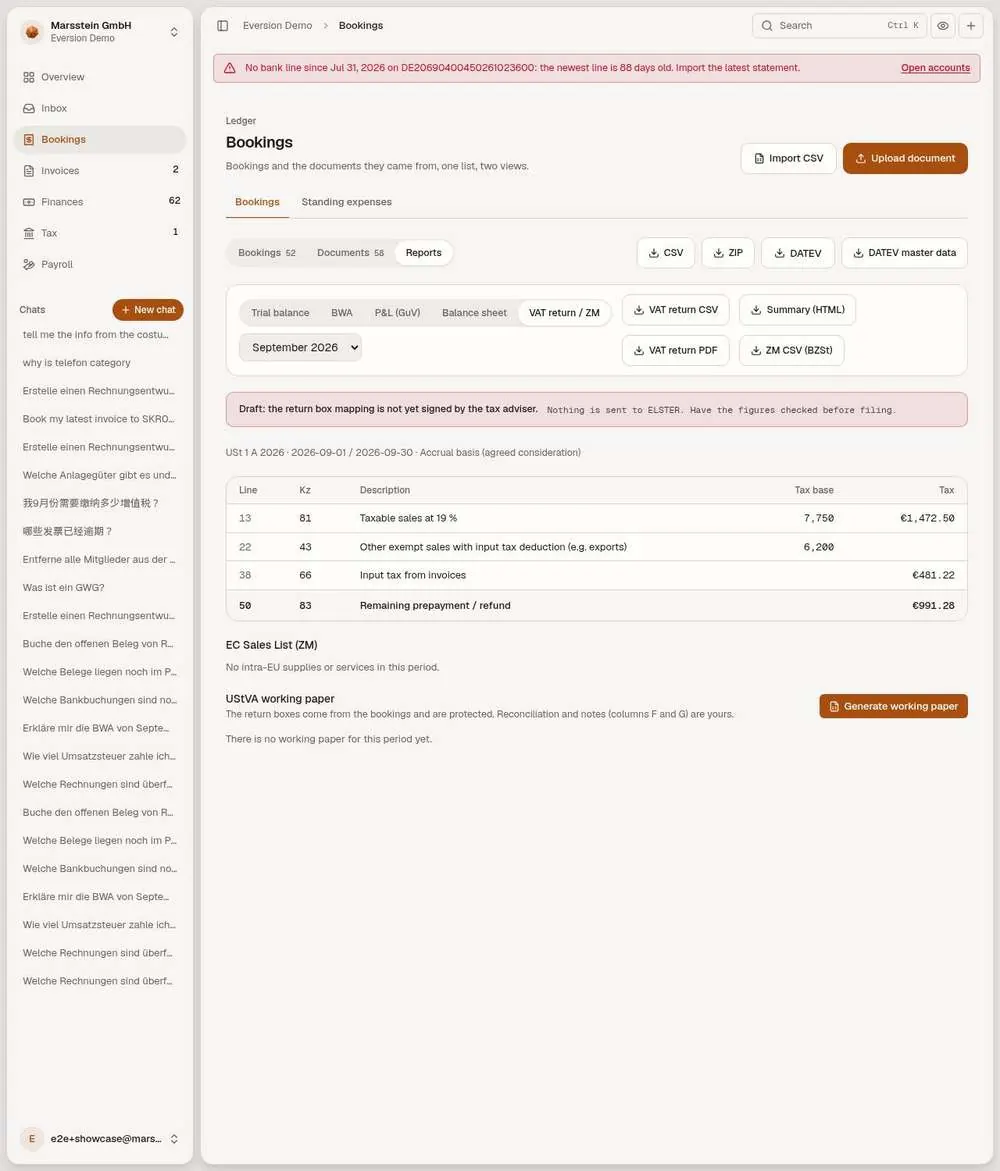Click Eversion Demo breadcrumb
The width and height of the screenshot is (1000, 1171).
click(277, 25)
